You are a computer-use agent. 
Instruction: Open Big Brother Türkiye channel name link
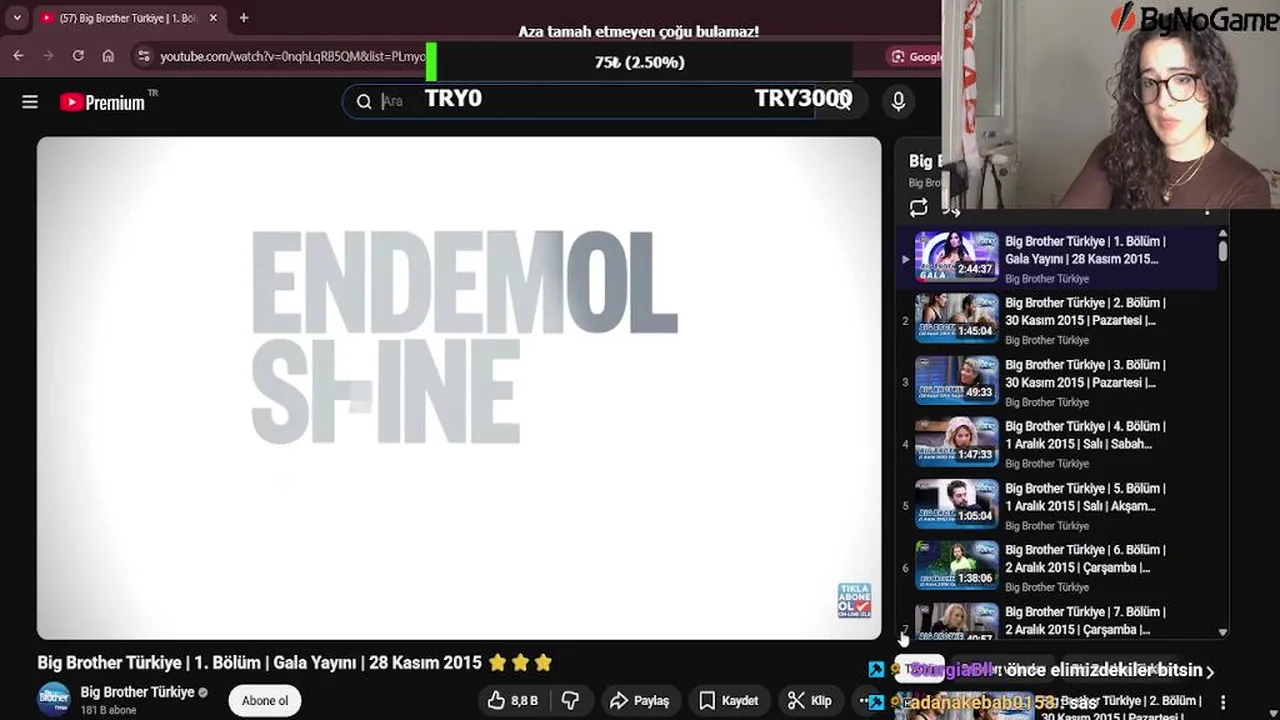tap(137, 692)
